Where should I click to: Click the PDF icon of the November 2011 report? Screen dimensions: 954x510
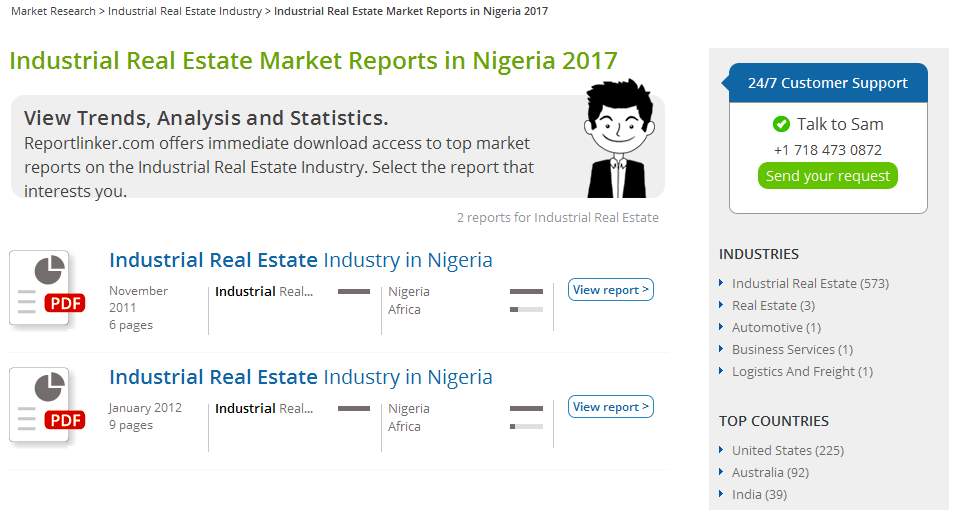tap(47, 288)
